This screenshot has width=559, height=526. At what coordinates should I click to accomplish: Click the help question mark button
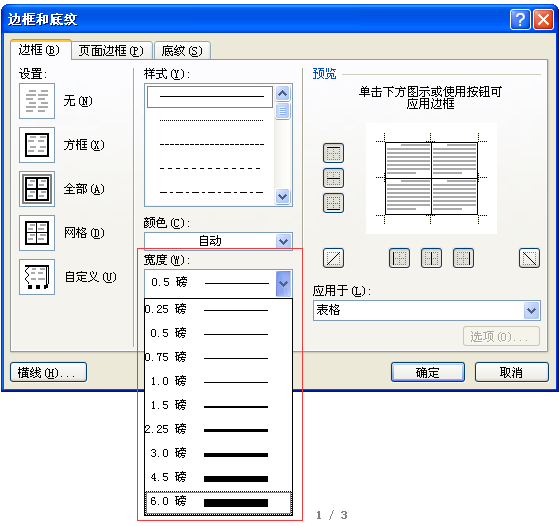tap(520, 19)
